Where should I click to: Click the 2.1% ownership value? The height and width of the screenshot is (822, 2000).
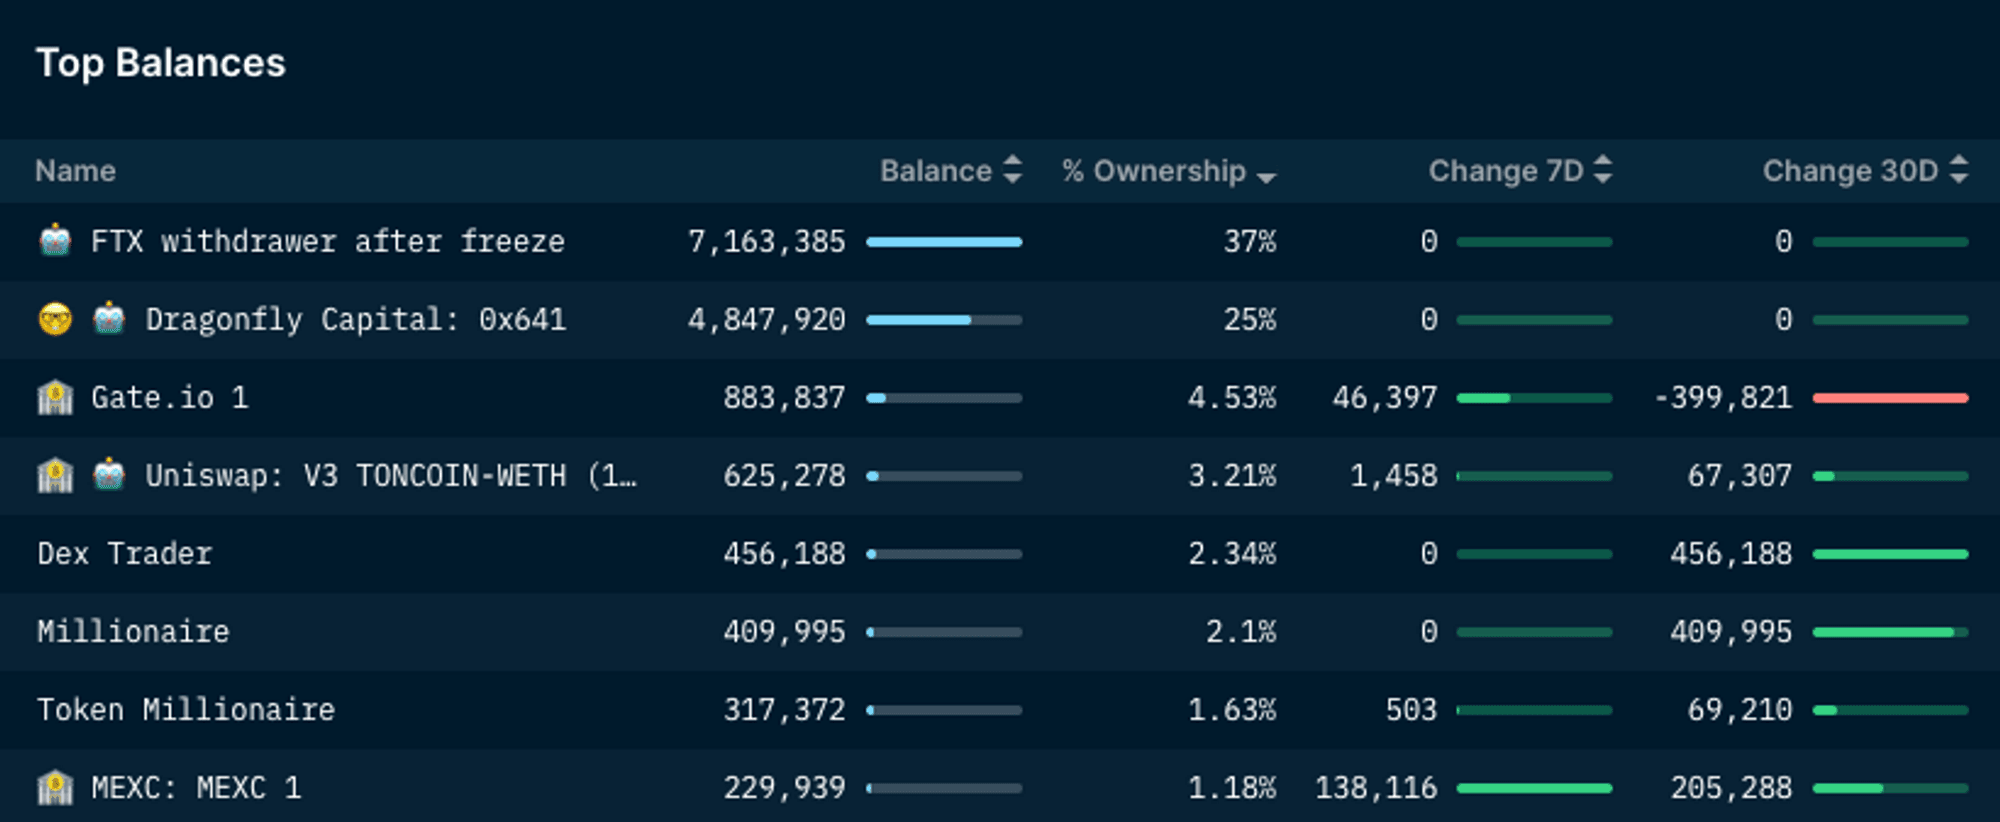tap(1241, 631)
